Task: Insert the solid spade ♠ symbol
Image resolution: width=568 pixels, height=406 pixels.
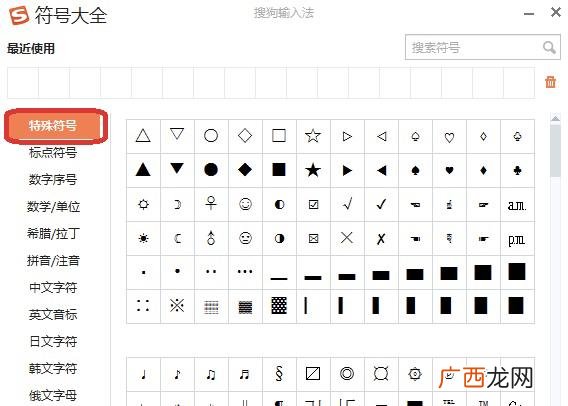Action: point(415,170)
